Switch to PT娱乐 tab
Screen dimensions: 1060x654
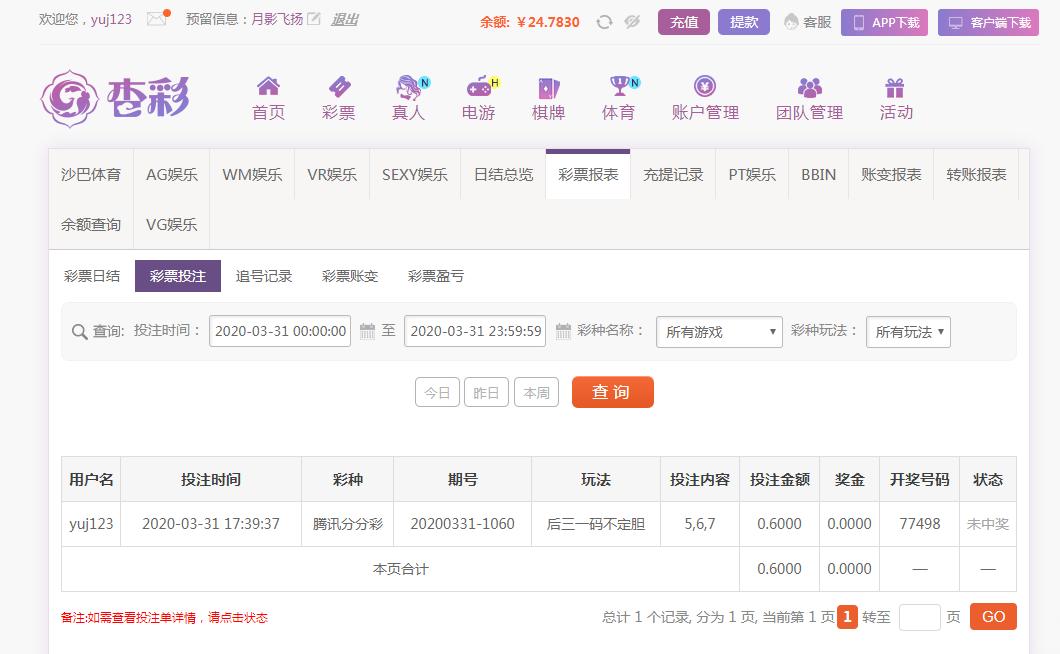tap(752, 174)
